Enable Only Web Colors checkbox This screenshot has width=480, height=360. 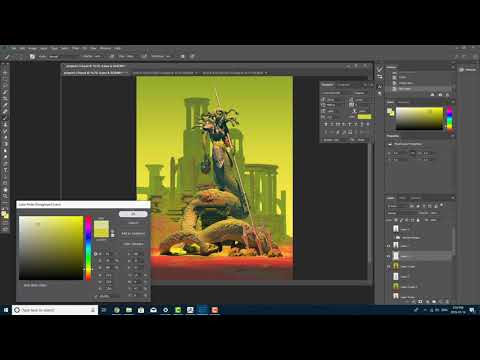[x=21, y=286]
